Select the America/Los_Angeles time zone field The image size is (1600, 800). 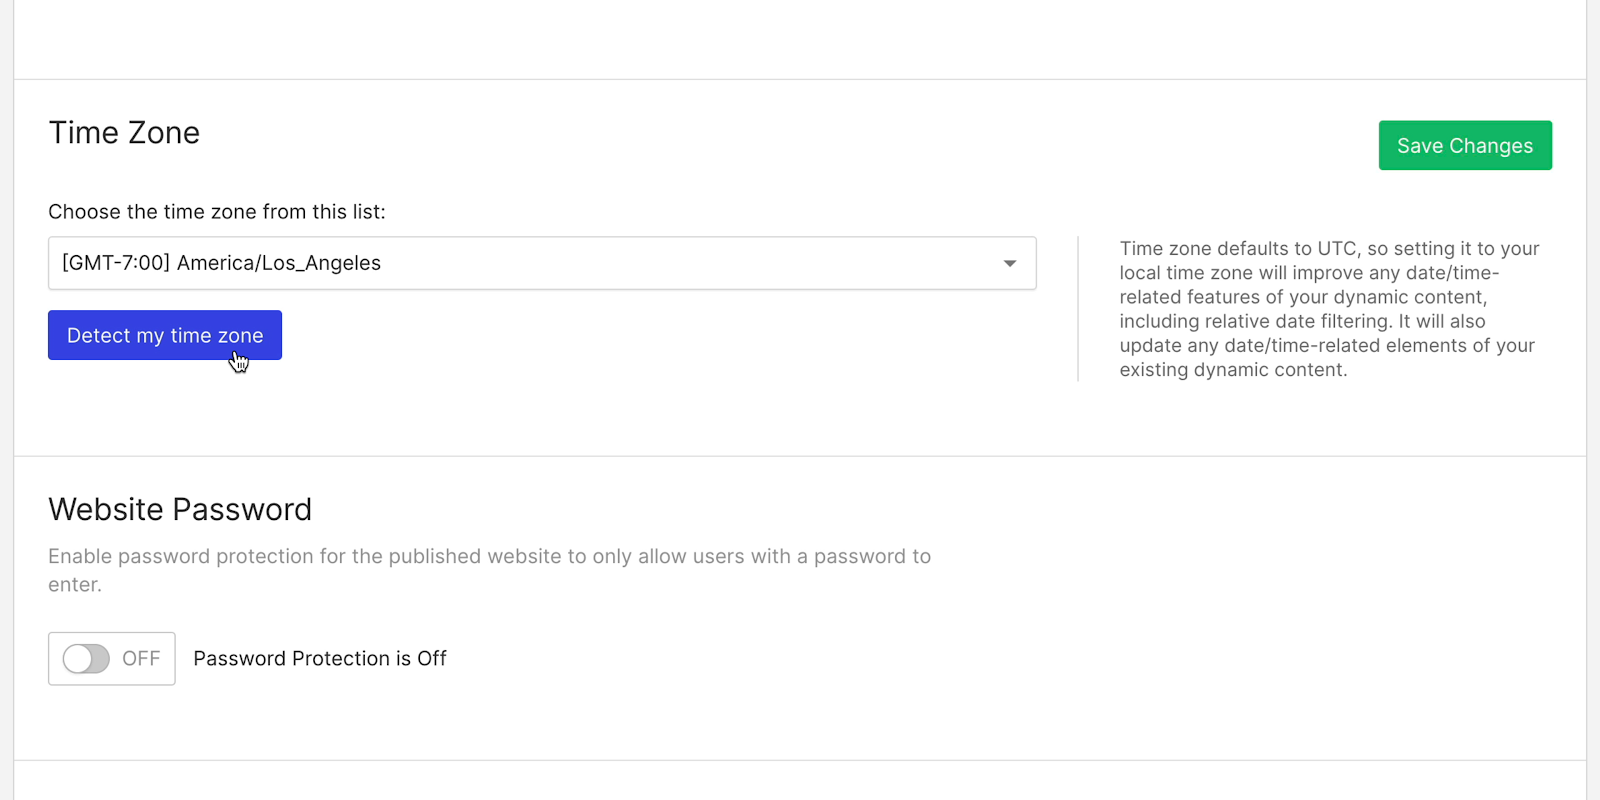click(540, 264)
